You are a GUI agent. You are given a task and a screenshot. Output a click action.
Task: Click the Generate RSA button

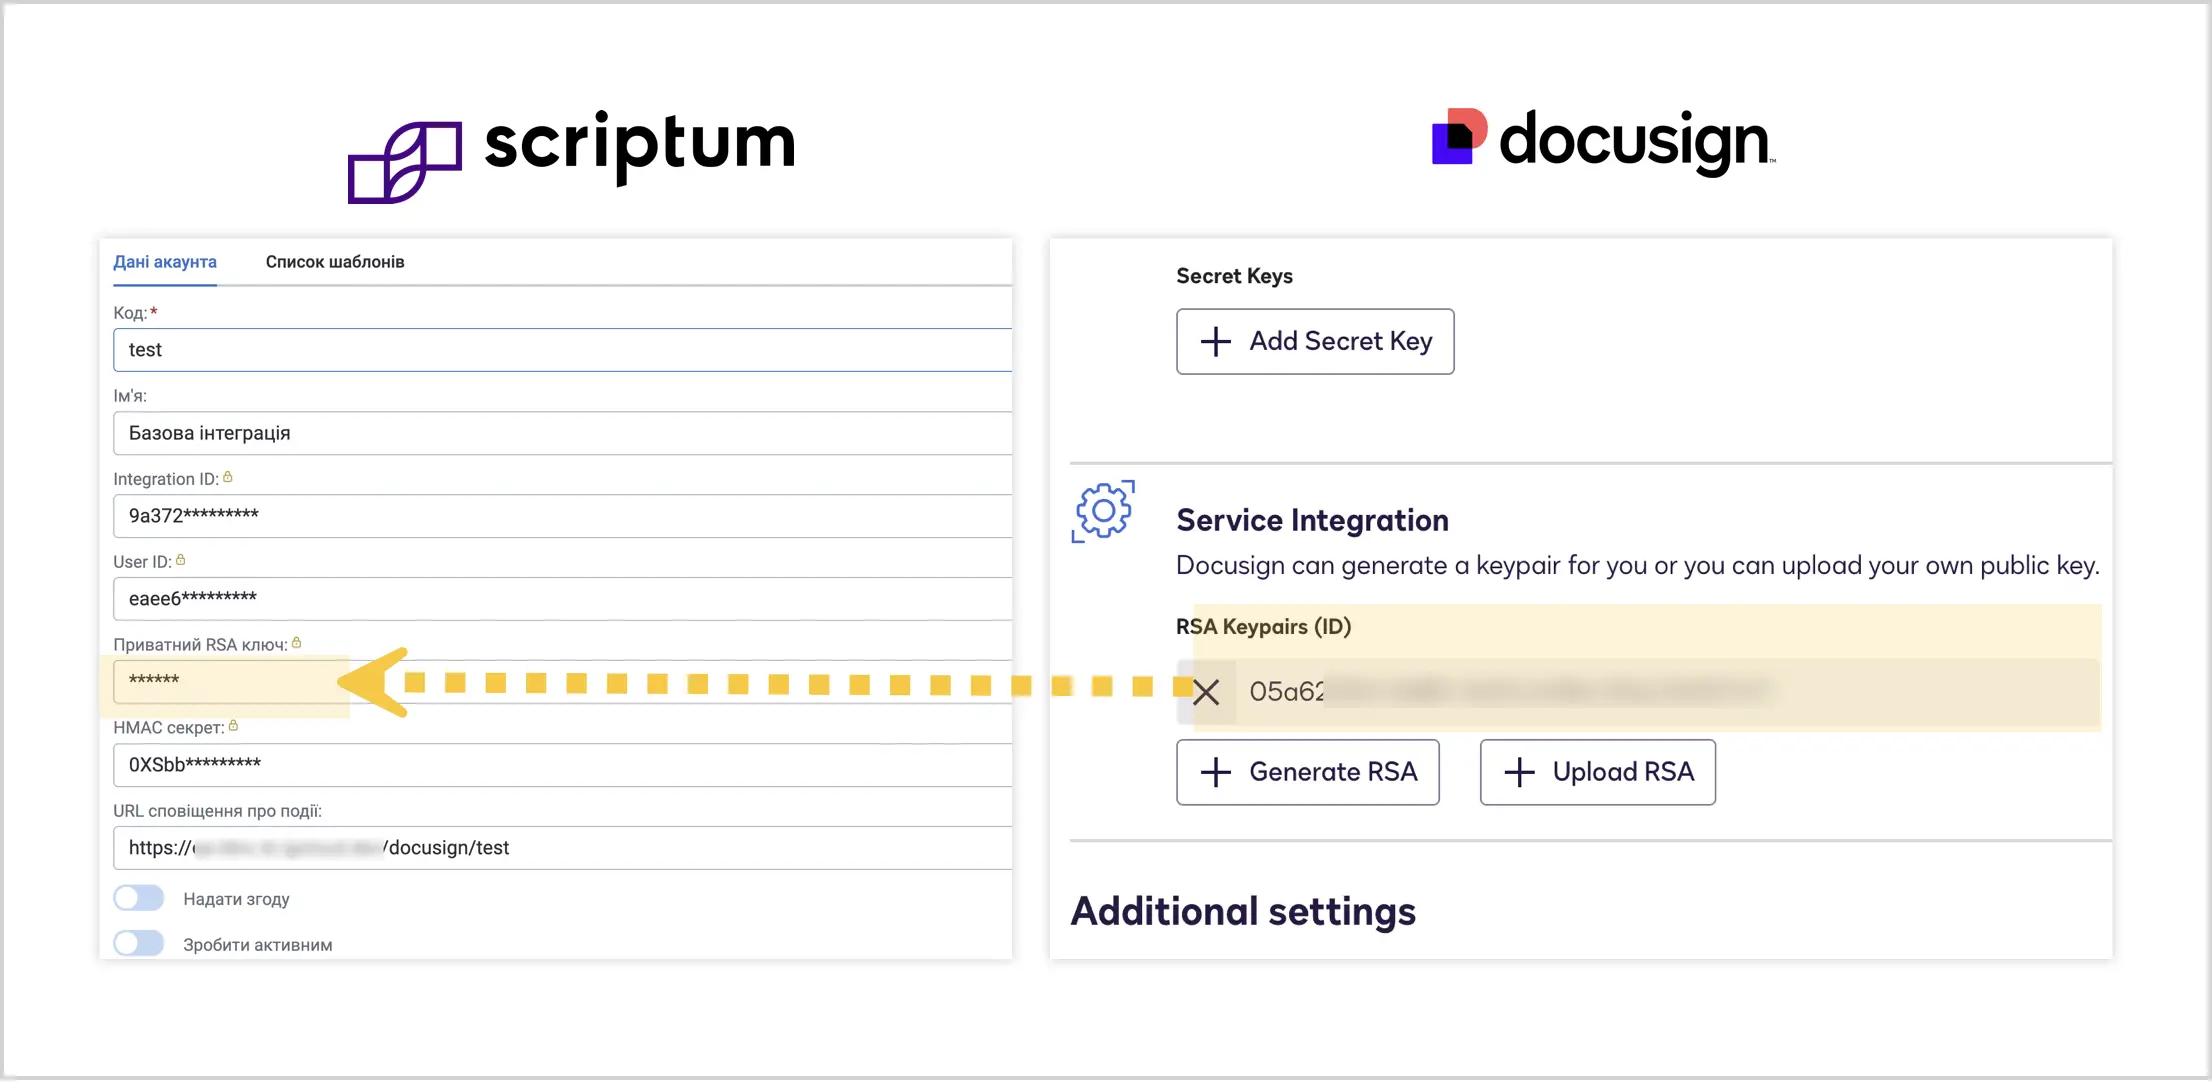pos(1308,772)
